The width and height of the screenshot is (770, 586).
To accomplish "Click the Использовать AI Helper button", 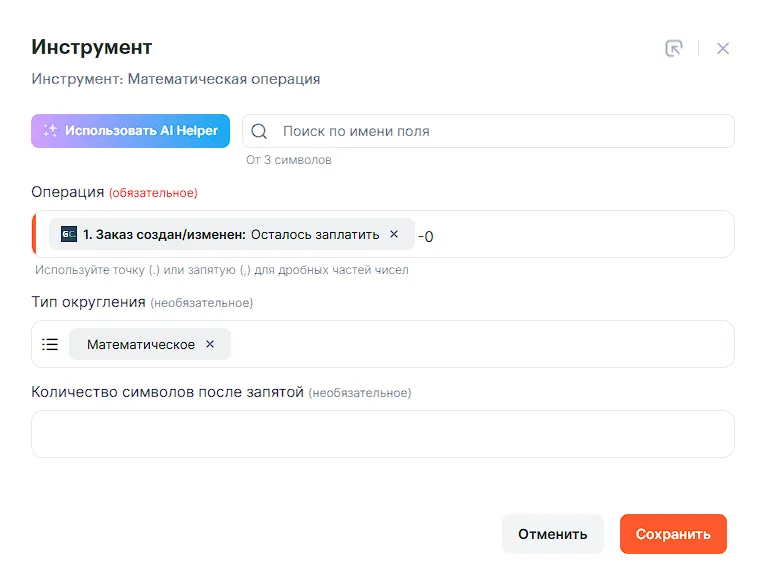I will pyautogui.click(x=131, y=131).
